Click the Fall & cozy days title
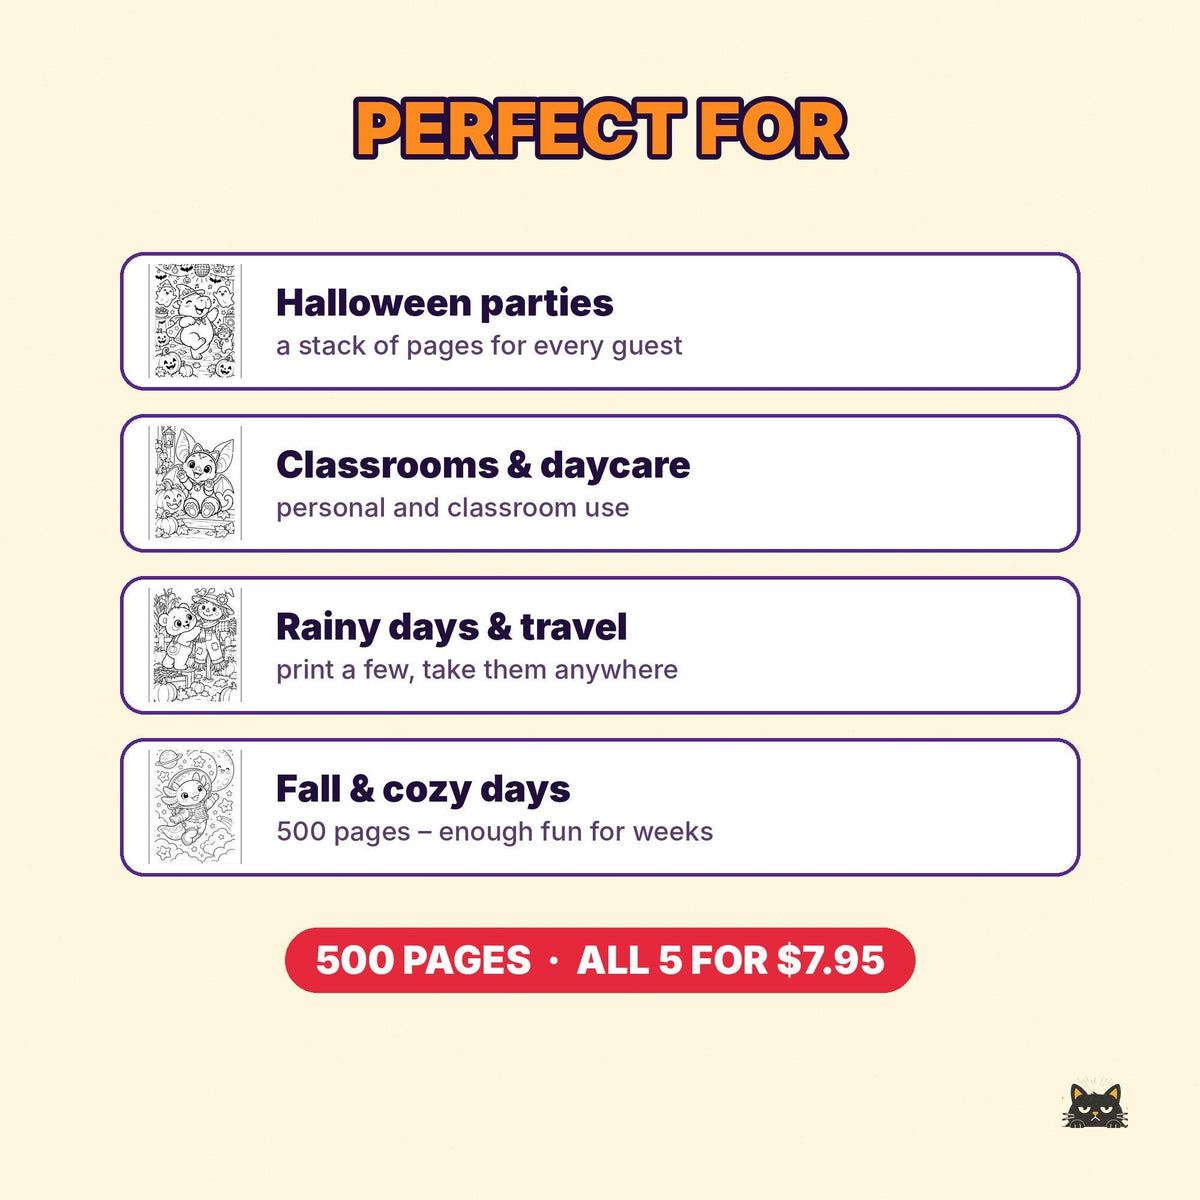 [423, 789]
